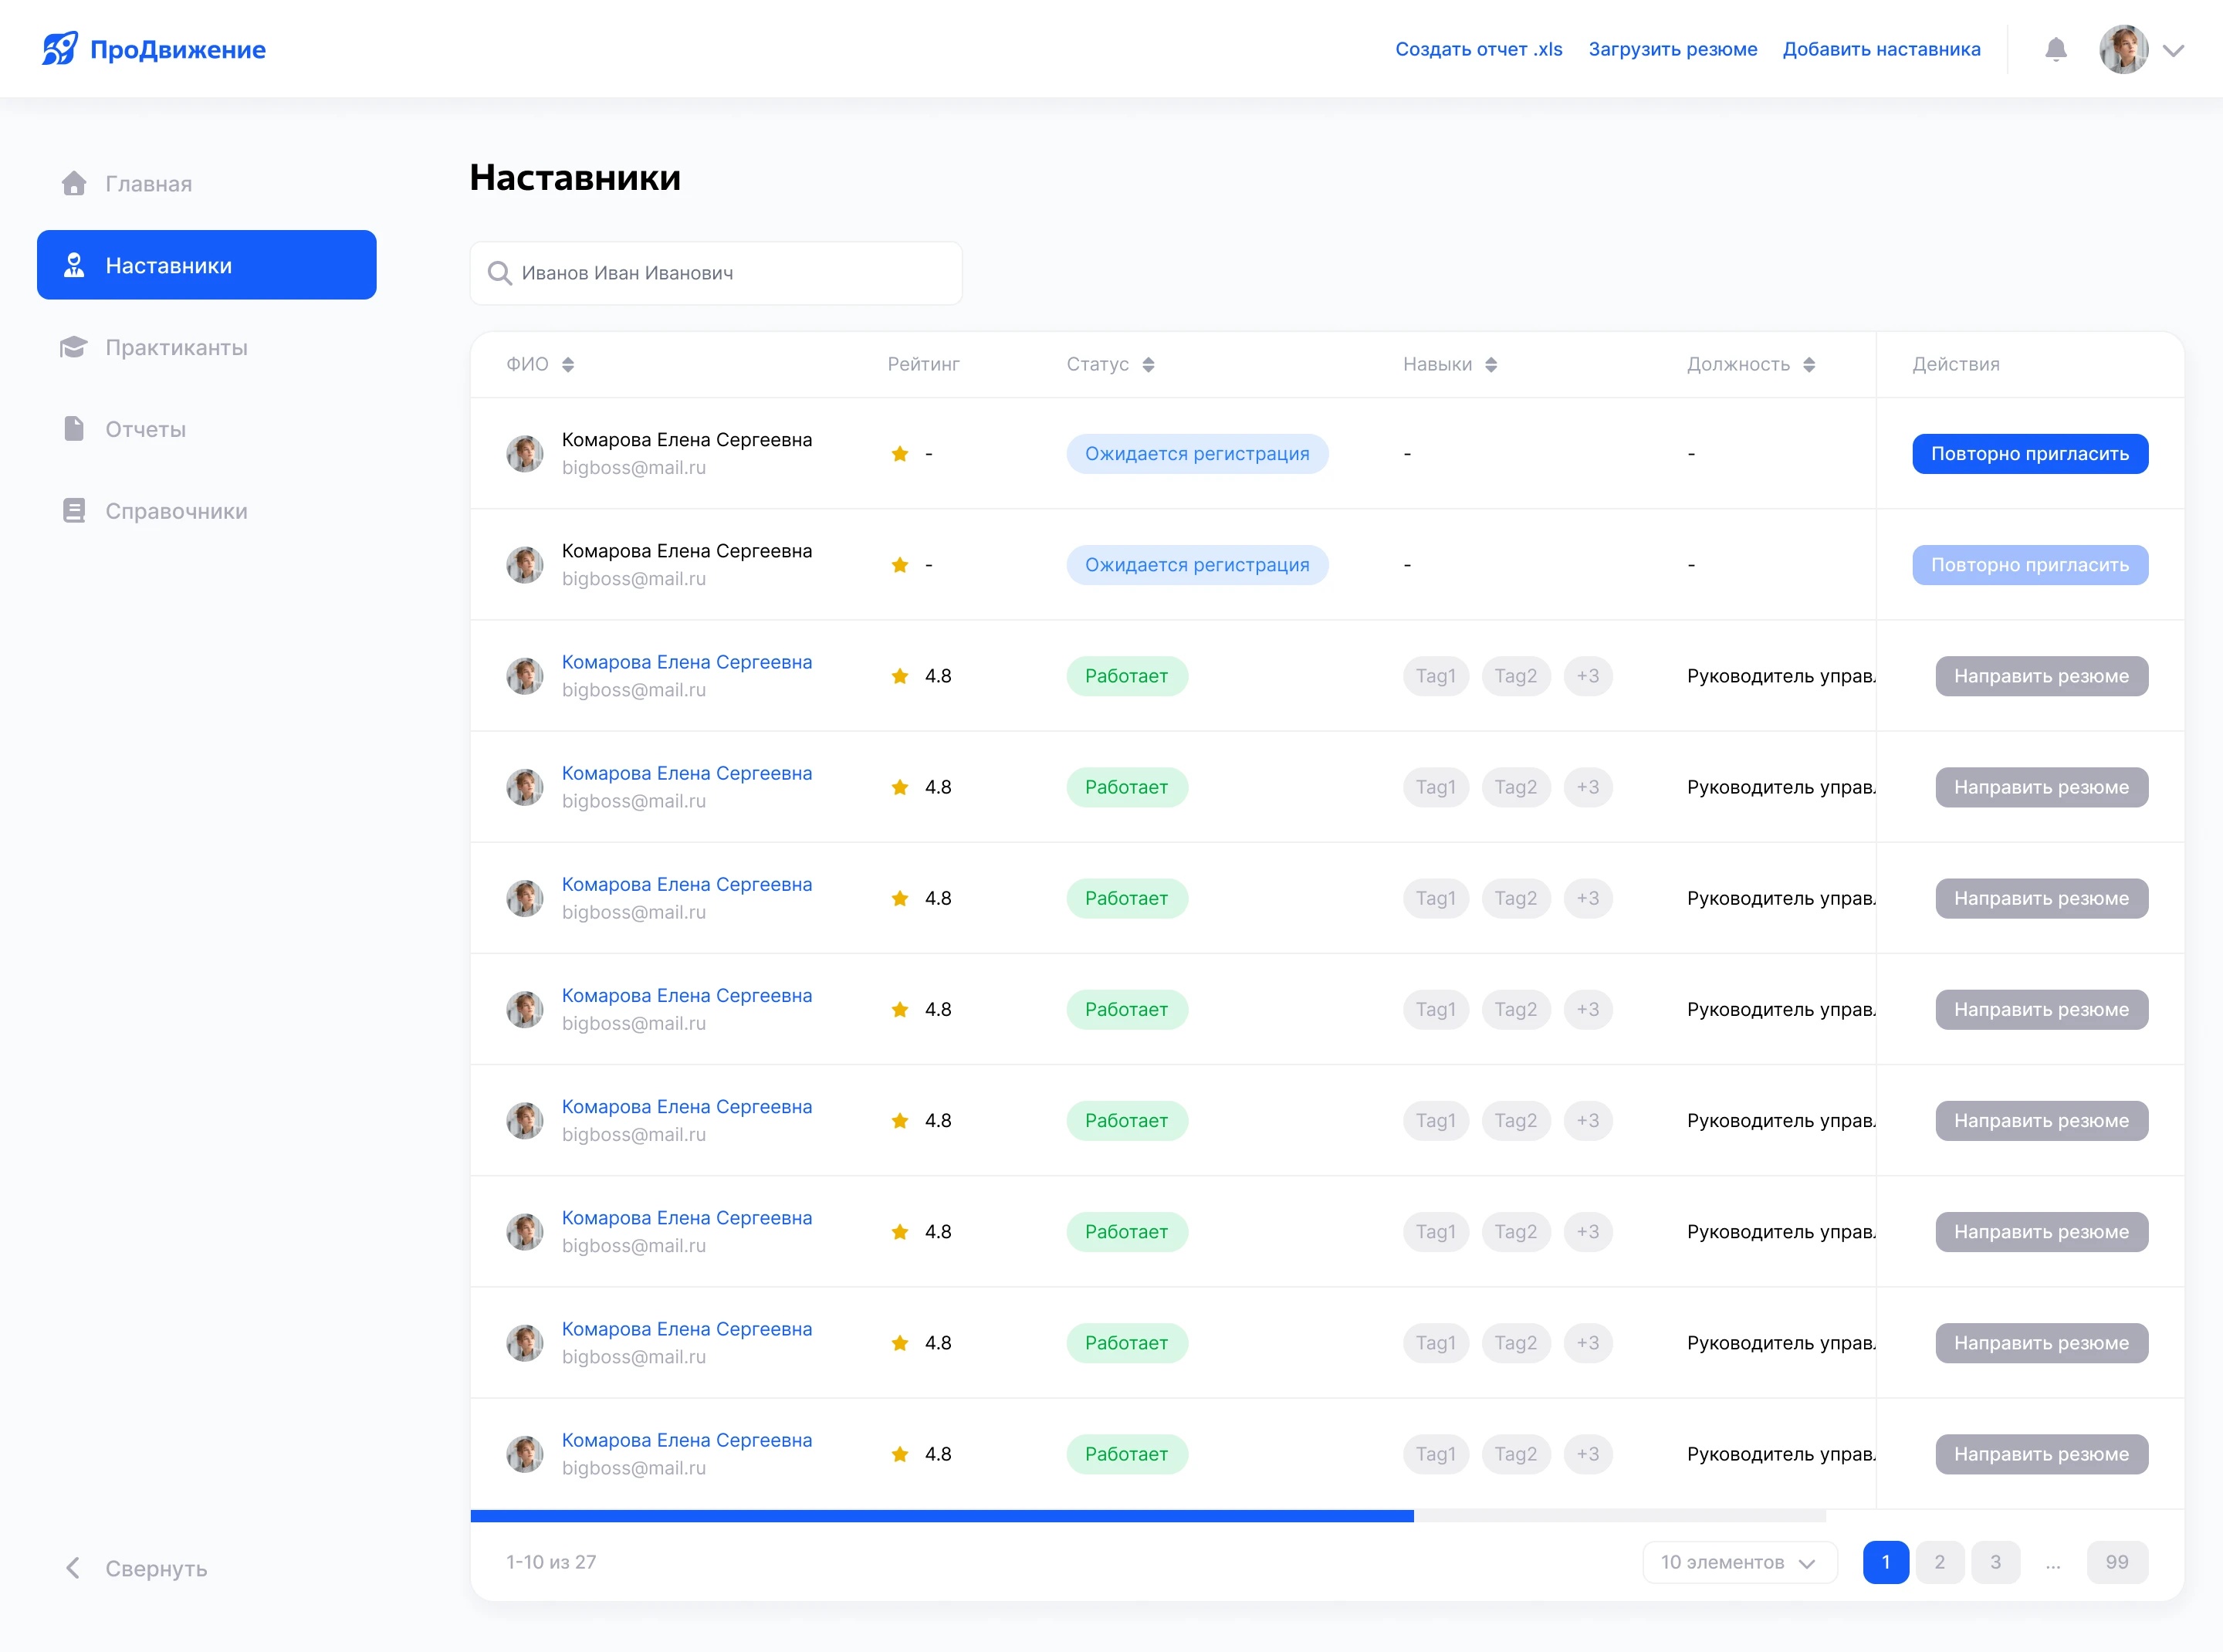Sort table by Статус arrows
Image resolution: width=2223 pixels, height=1652 pixels.
click(1148, 364)
